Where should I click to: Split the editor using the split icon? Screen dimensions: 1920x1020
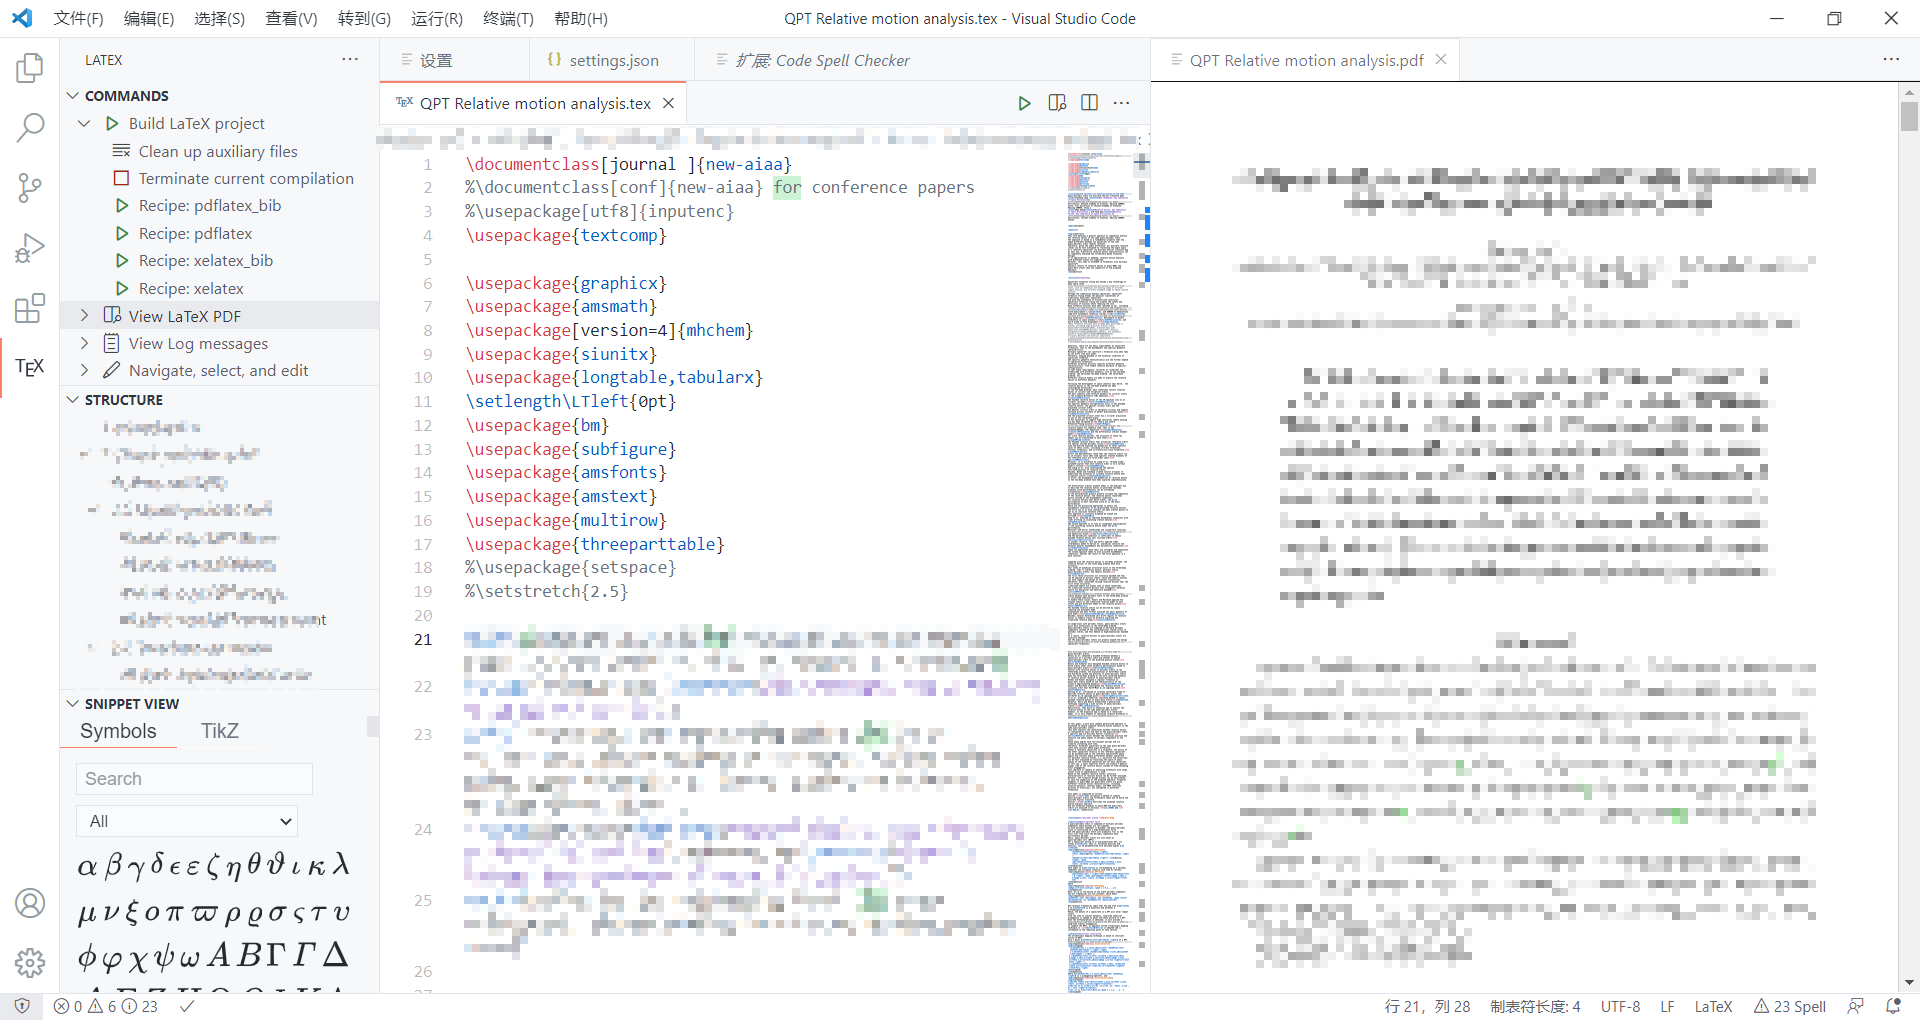tap(1089, 103)
